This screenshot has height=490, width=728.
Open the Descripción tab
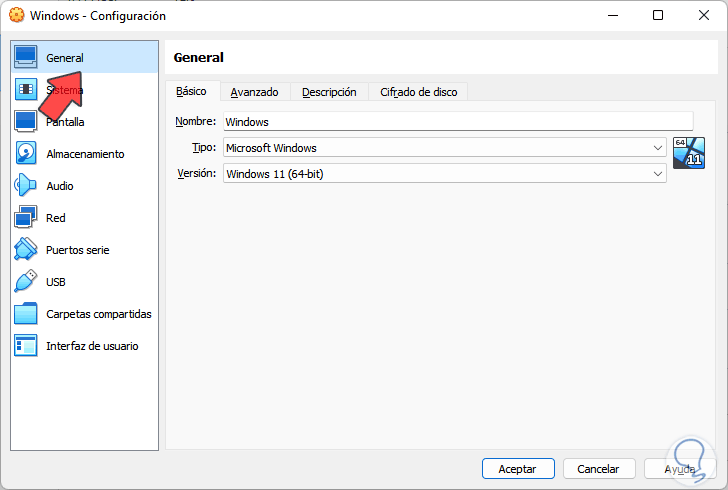pos(329,92)
